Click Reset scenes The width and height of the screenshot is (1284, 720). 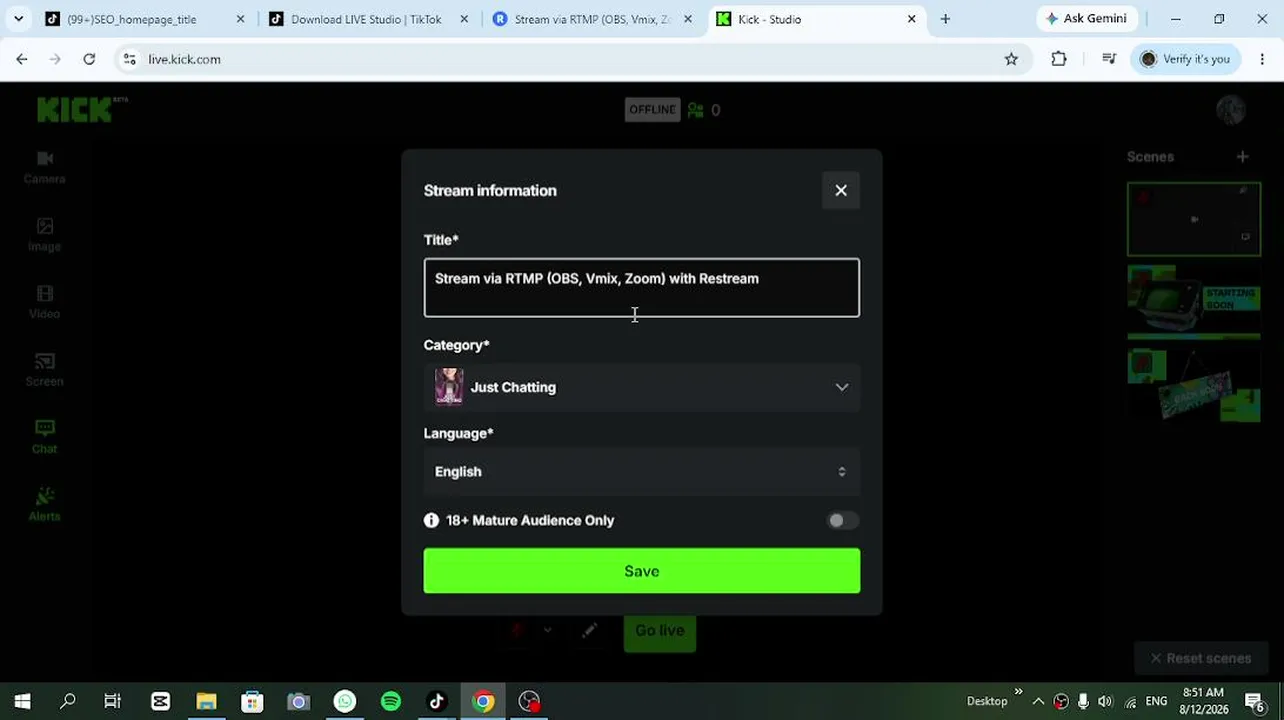(1200, 658)
